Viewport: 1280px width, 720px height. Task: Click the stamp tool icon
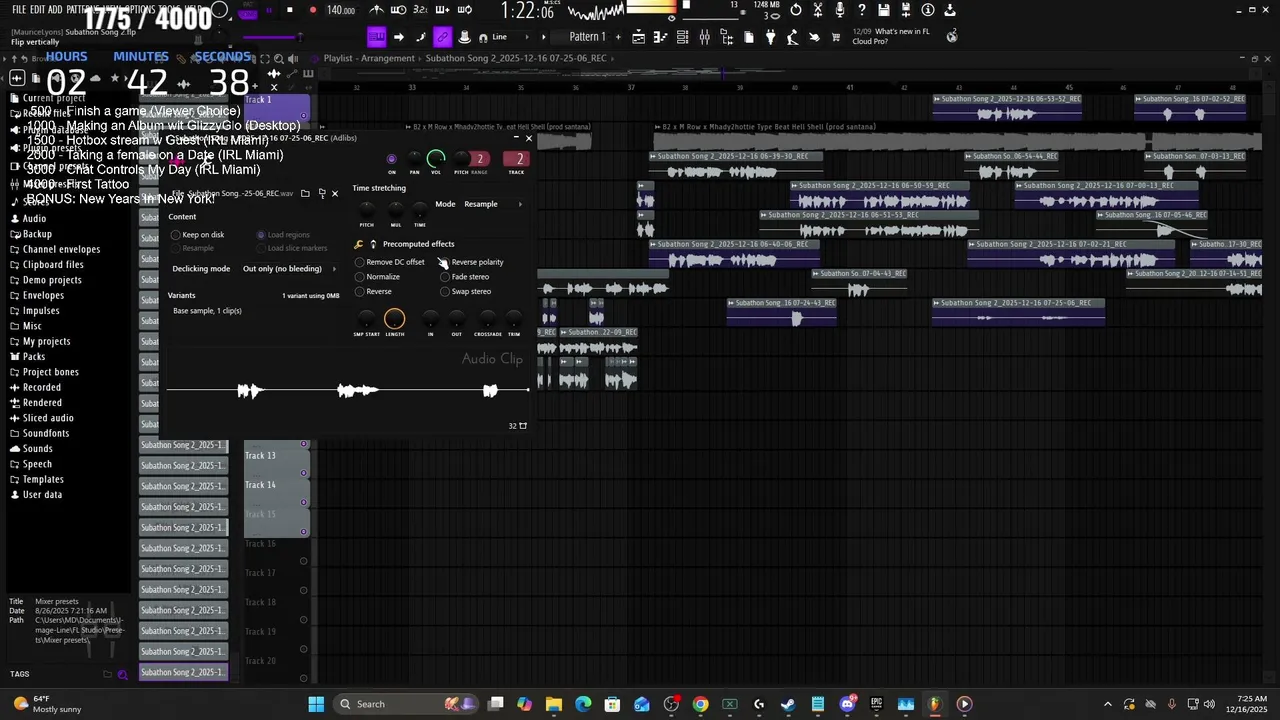point(464,37)
